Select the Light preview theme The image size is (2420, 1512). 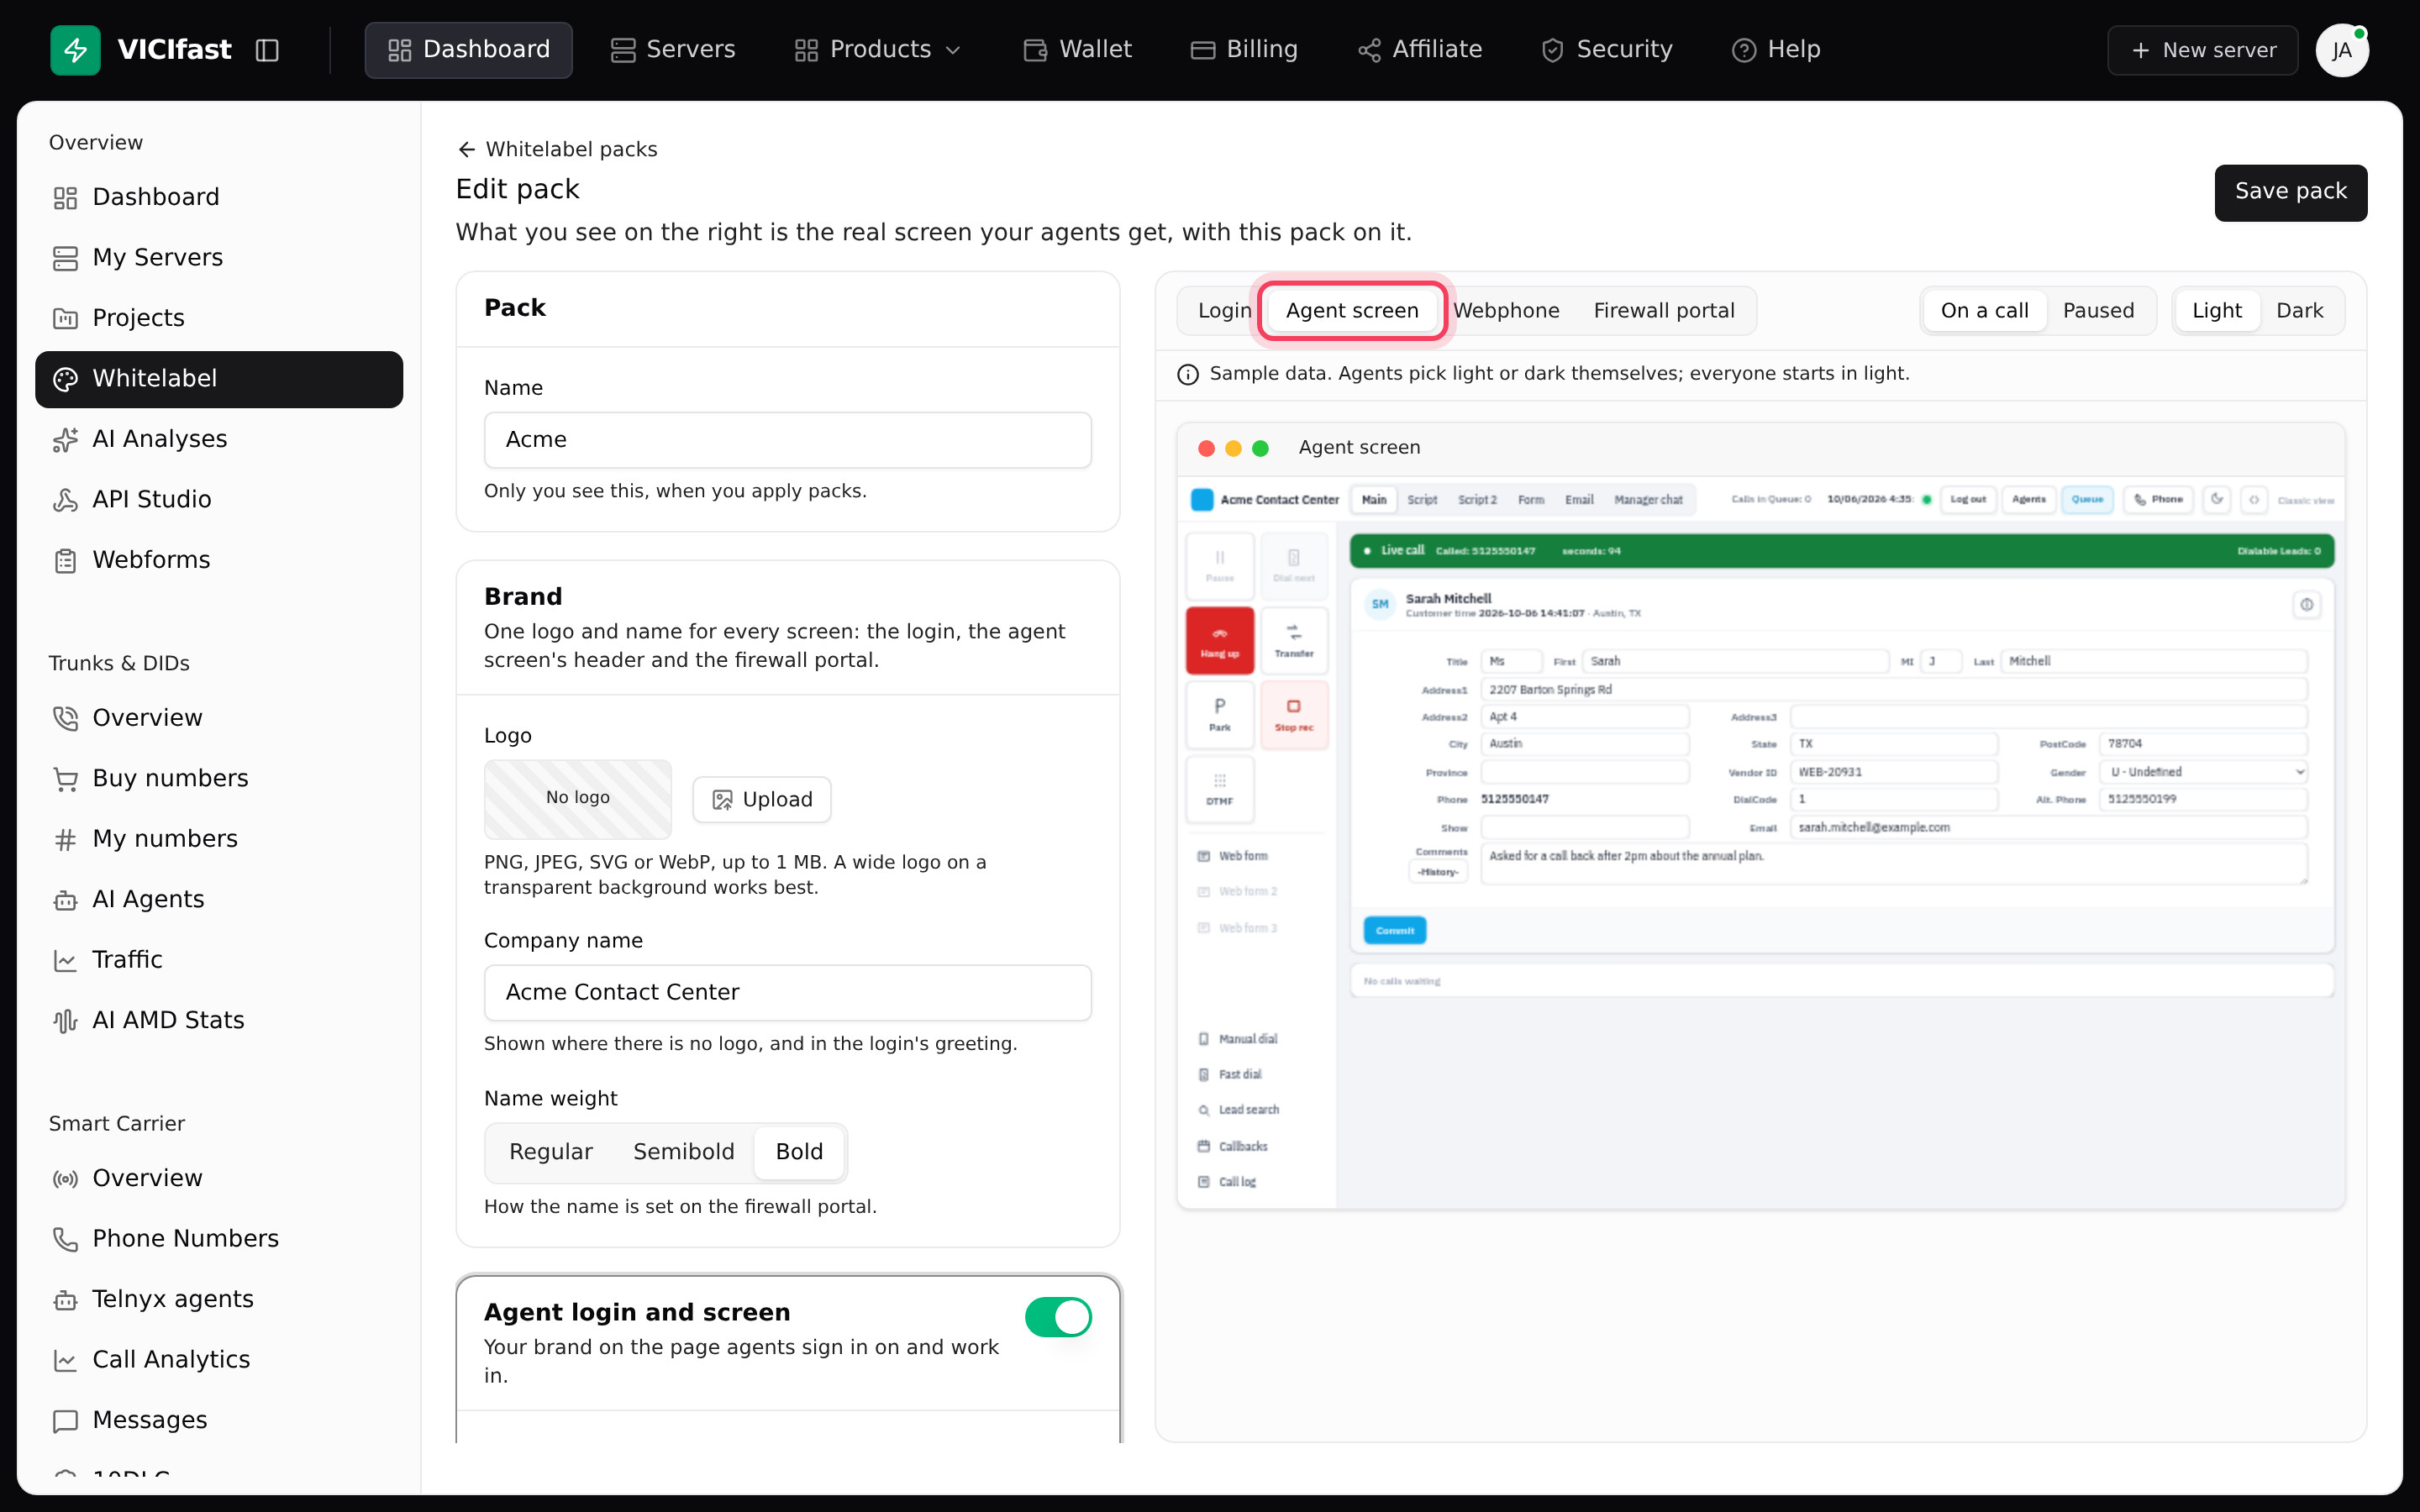pos(2216,311)
